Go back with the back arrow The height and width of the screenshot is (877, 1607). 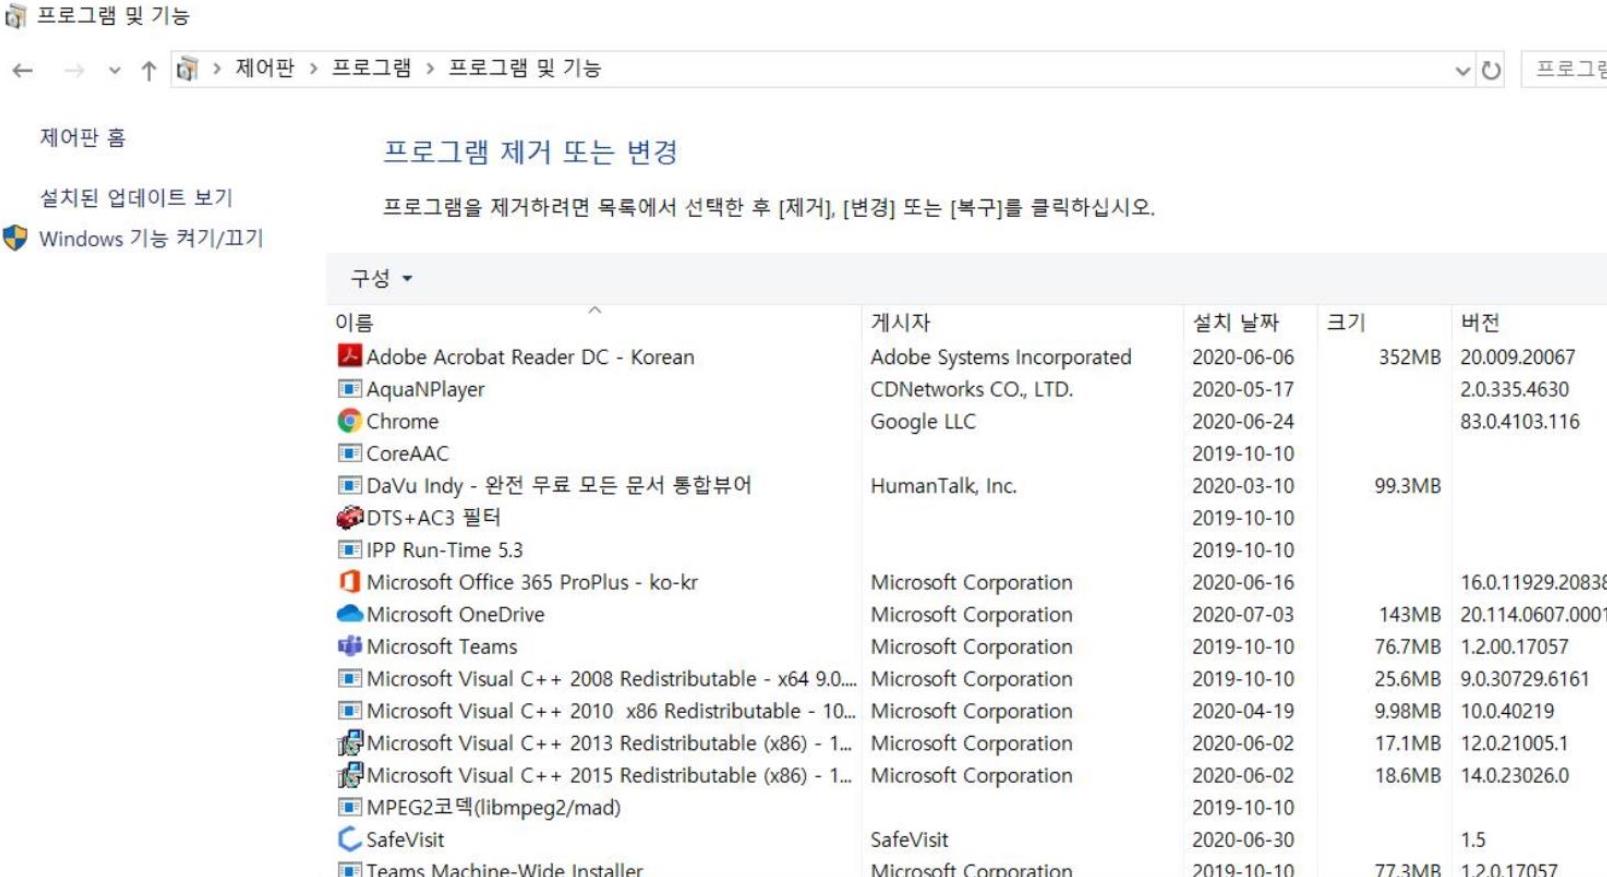tap(23, 70)
